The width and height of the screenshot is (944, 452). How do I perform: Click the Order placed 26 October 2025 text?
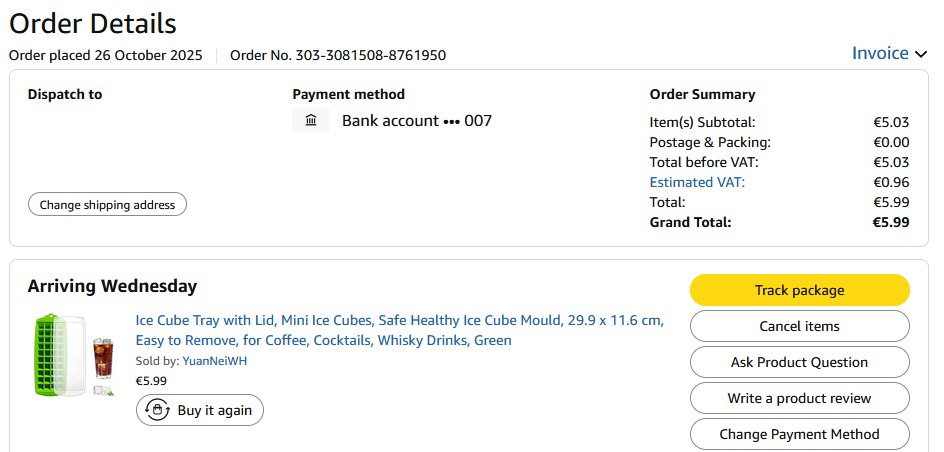pos(106,55)
